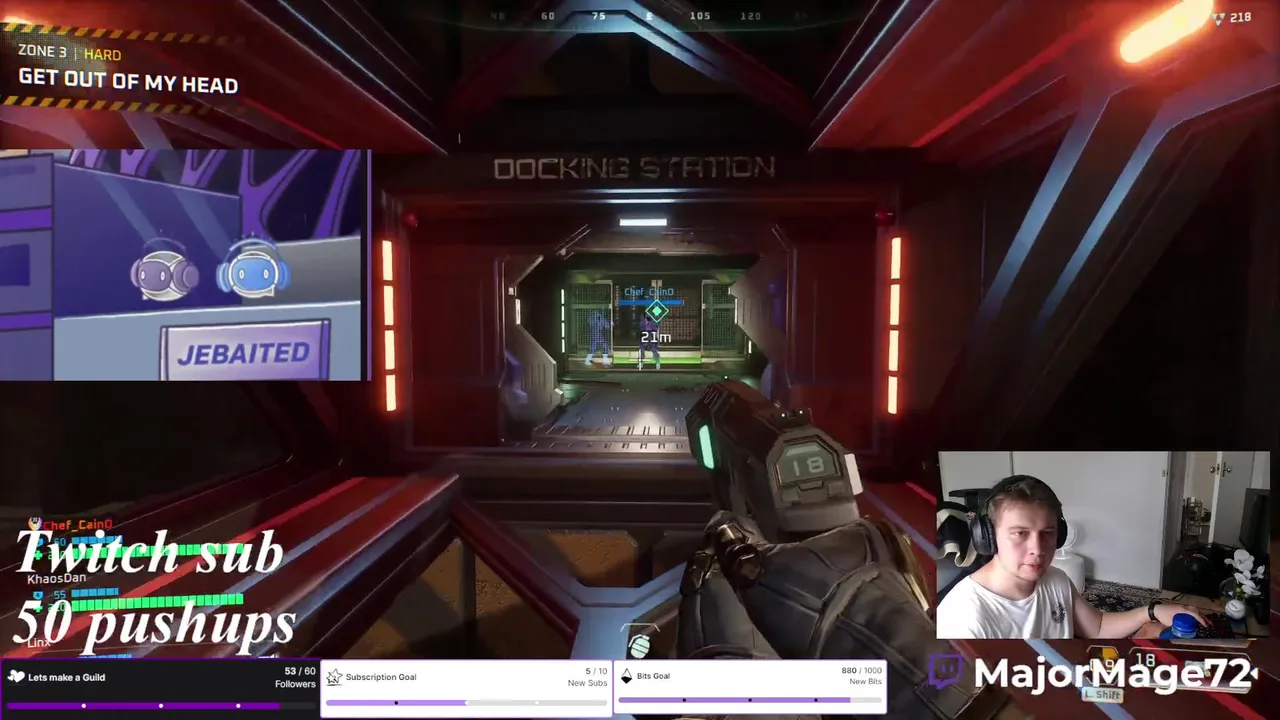Click the JEBAITED sign
Viewport: 1280px width, 720px height.
(x=244, y=353)
